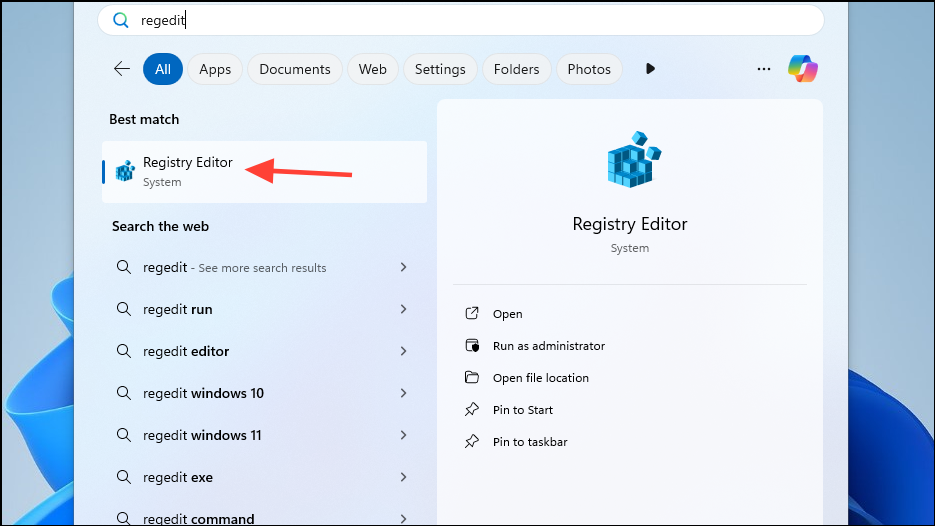Click the large Registry Editor cube icon
The width and height of the screenshot is (935, 526).
coord(634,159)
